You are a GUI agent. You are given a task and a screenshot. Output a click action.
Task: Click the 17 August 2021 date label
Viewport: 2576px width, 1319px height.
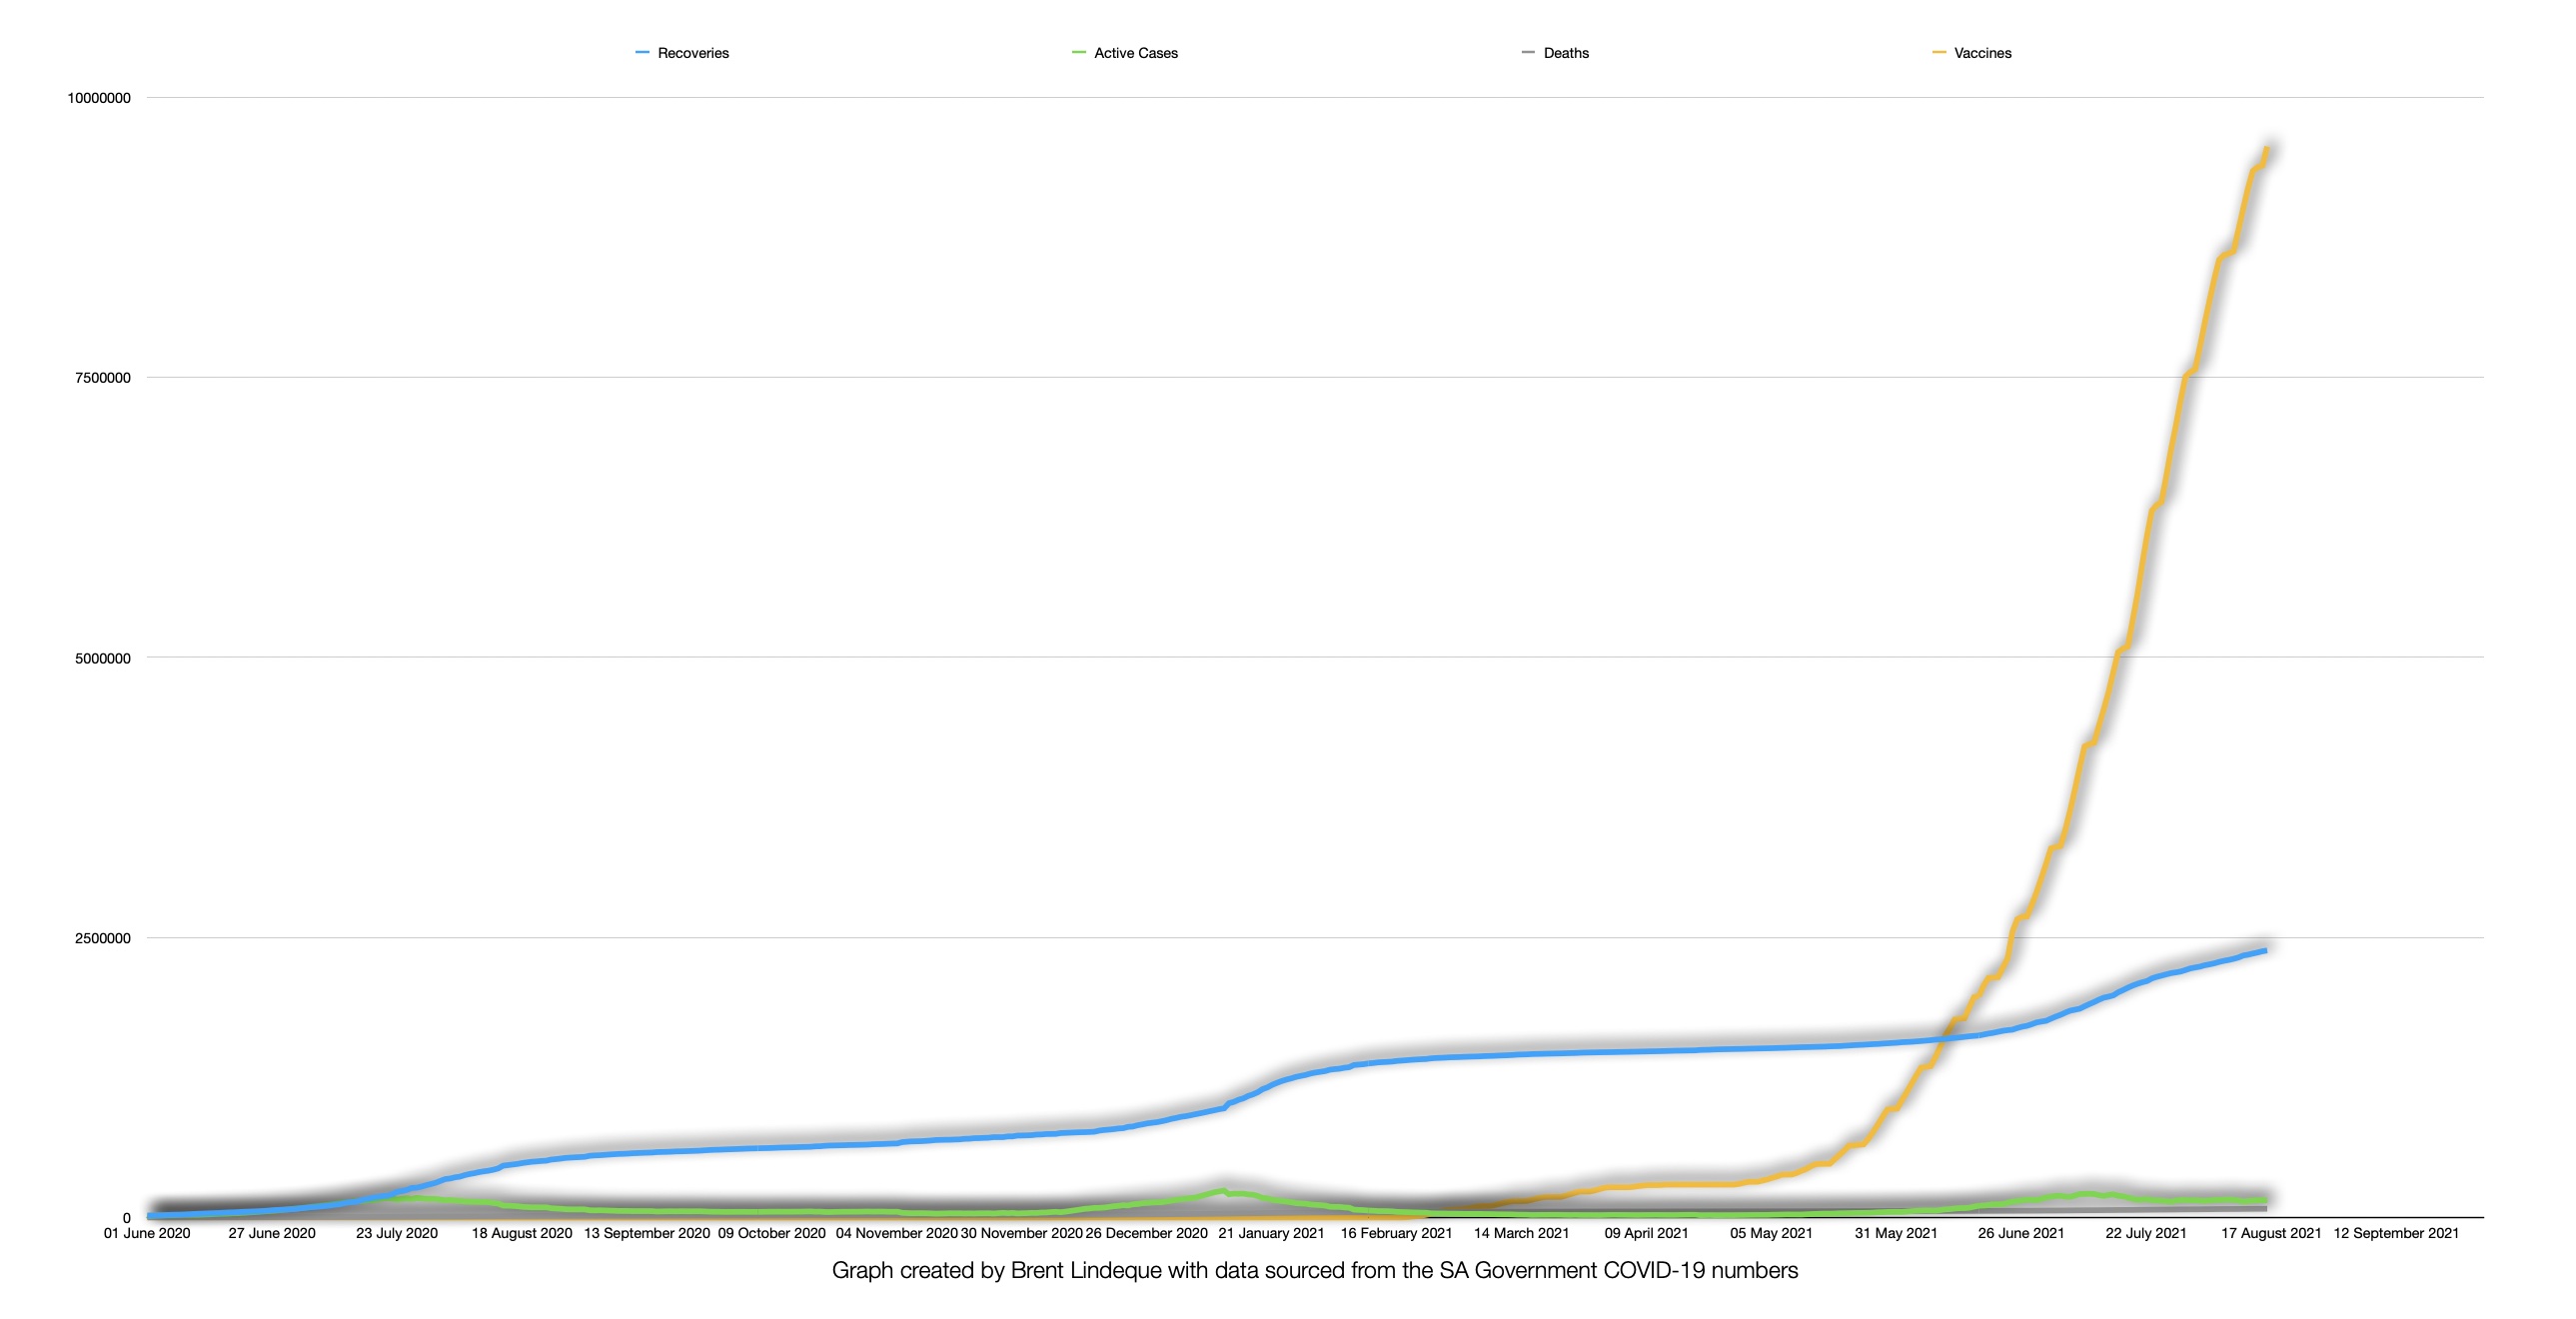tap(2271, 1233)
